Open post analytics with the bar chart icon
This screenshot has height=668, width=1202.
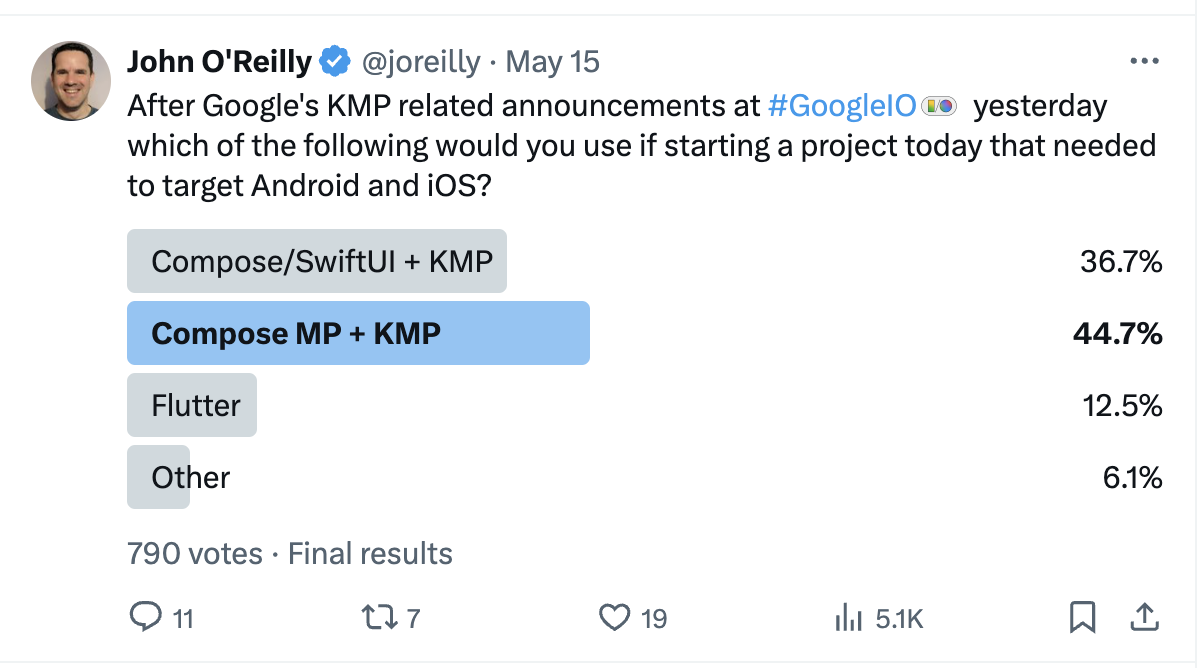pyautogui.click(x=846, y=618)
